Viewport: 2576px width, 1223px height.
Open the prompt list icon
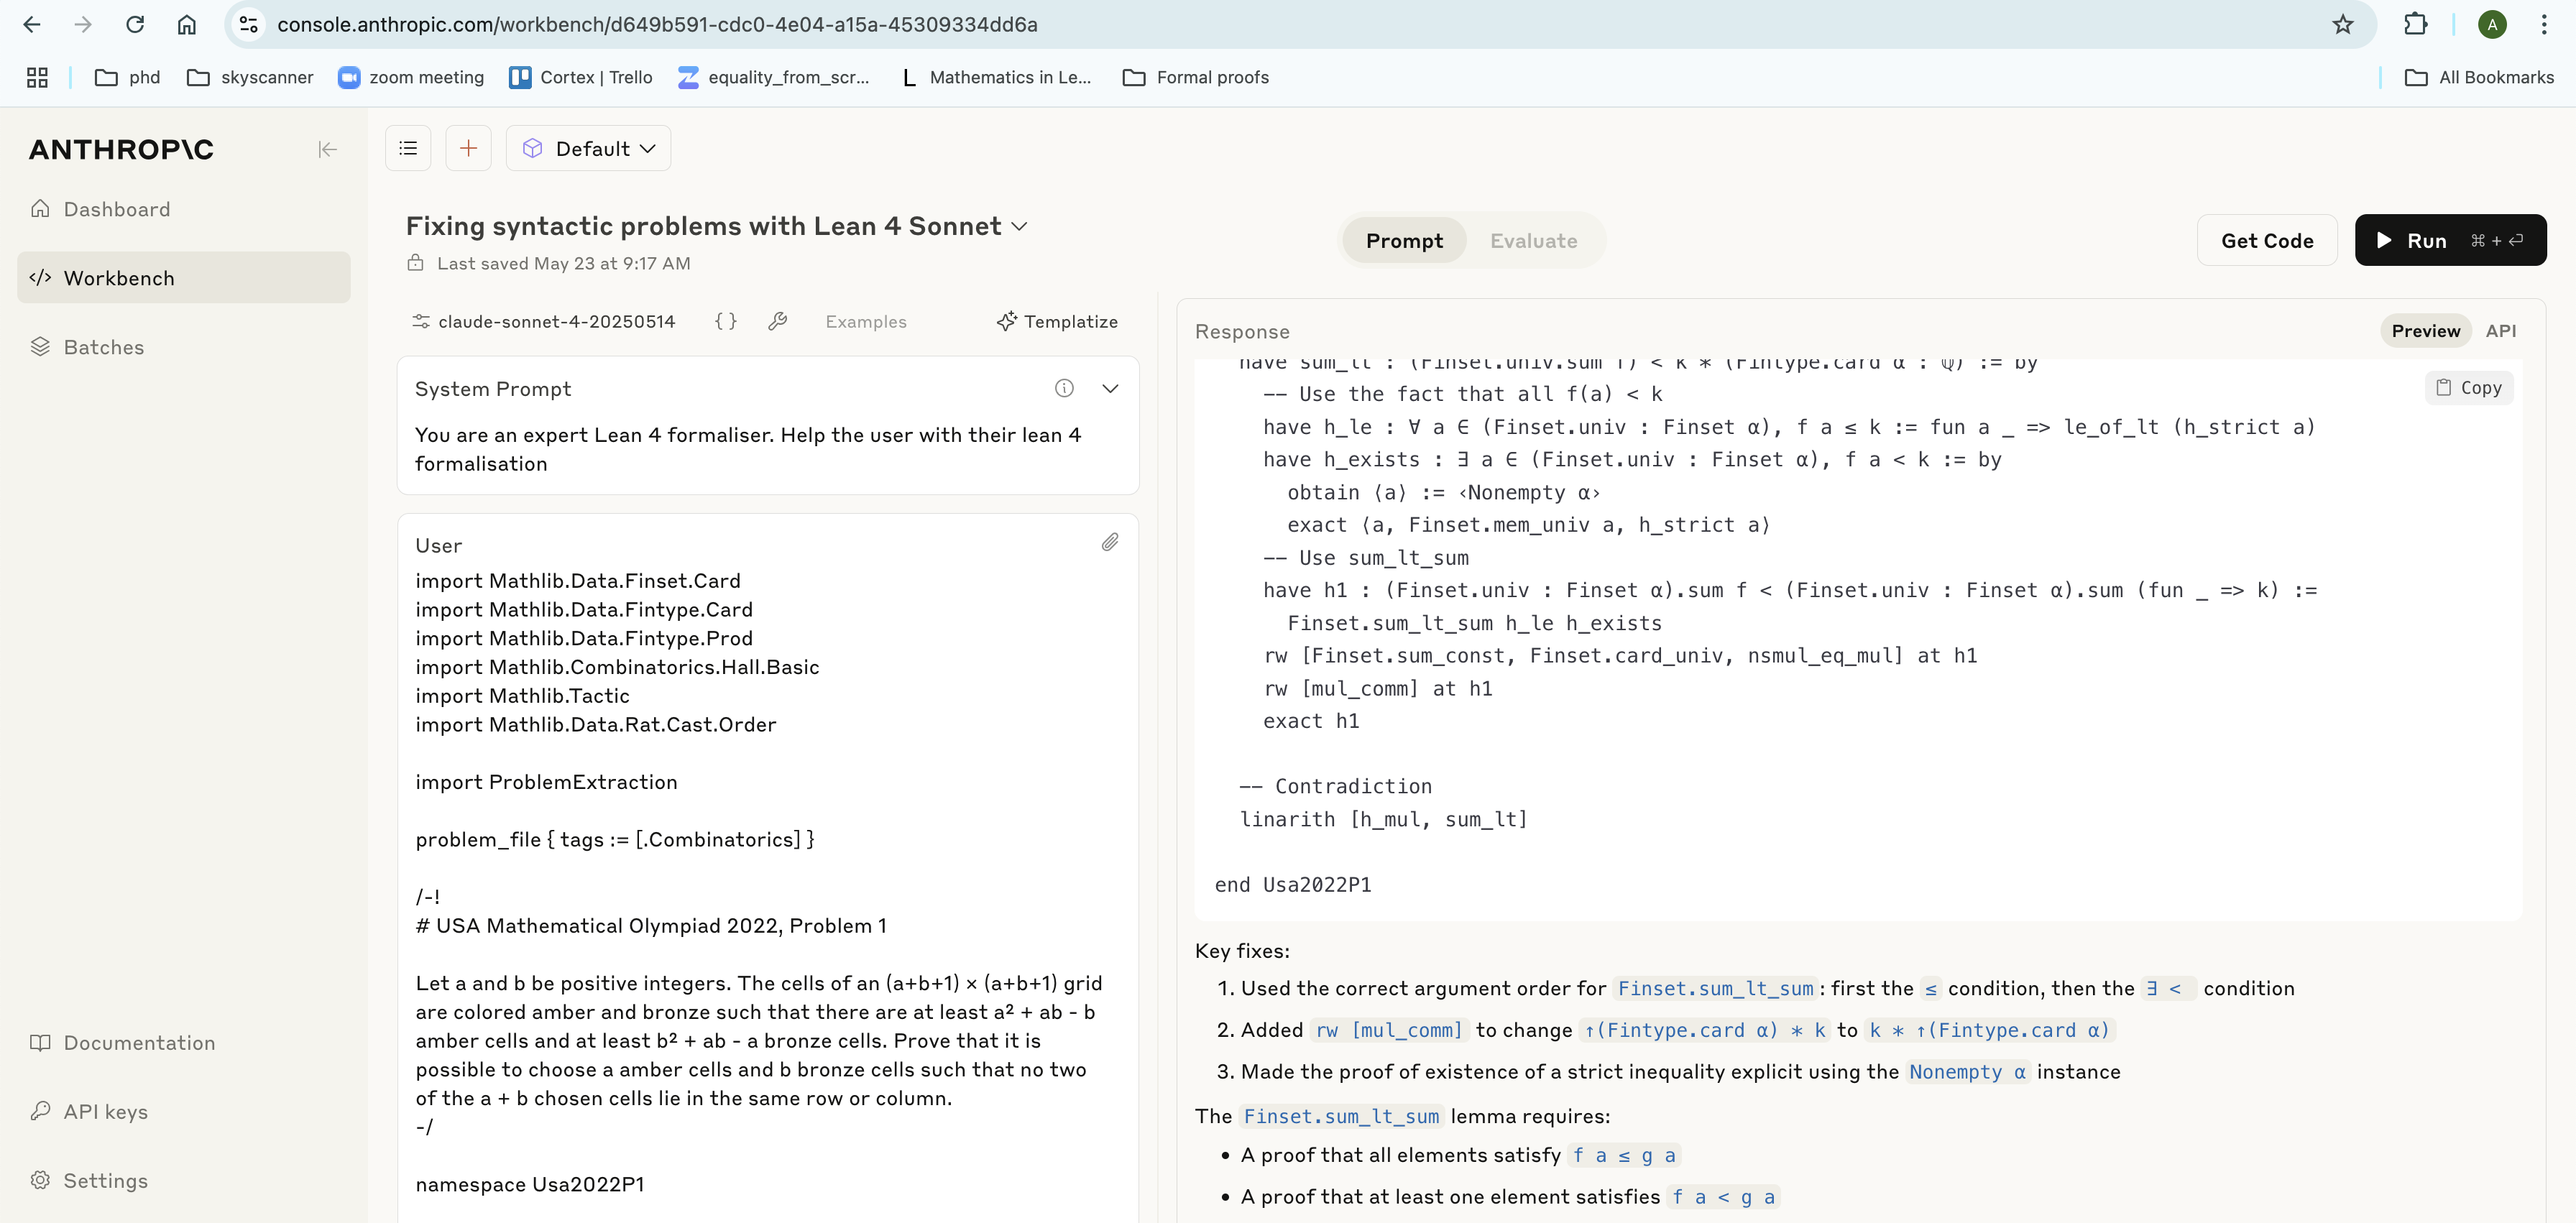tap(408, 149)
